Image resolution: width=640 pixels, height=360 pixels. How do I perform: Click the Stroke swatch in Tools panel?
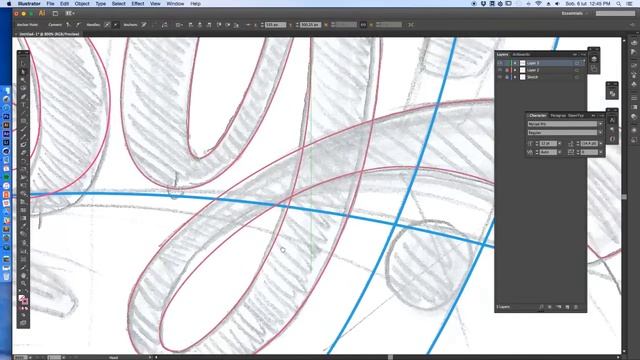click(x=25, y=301)
